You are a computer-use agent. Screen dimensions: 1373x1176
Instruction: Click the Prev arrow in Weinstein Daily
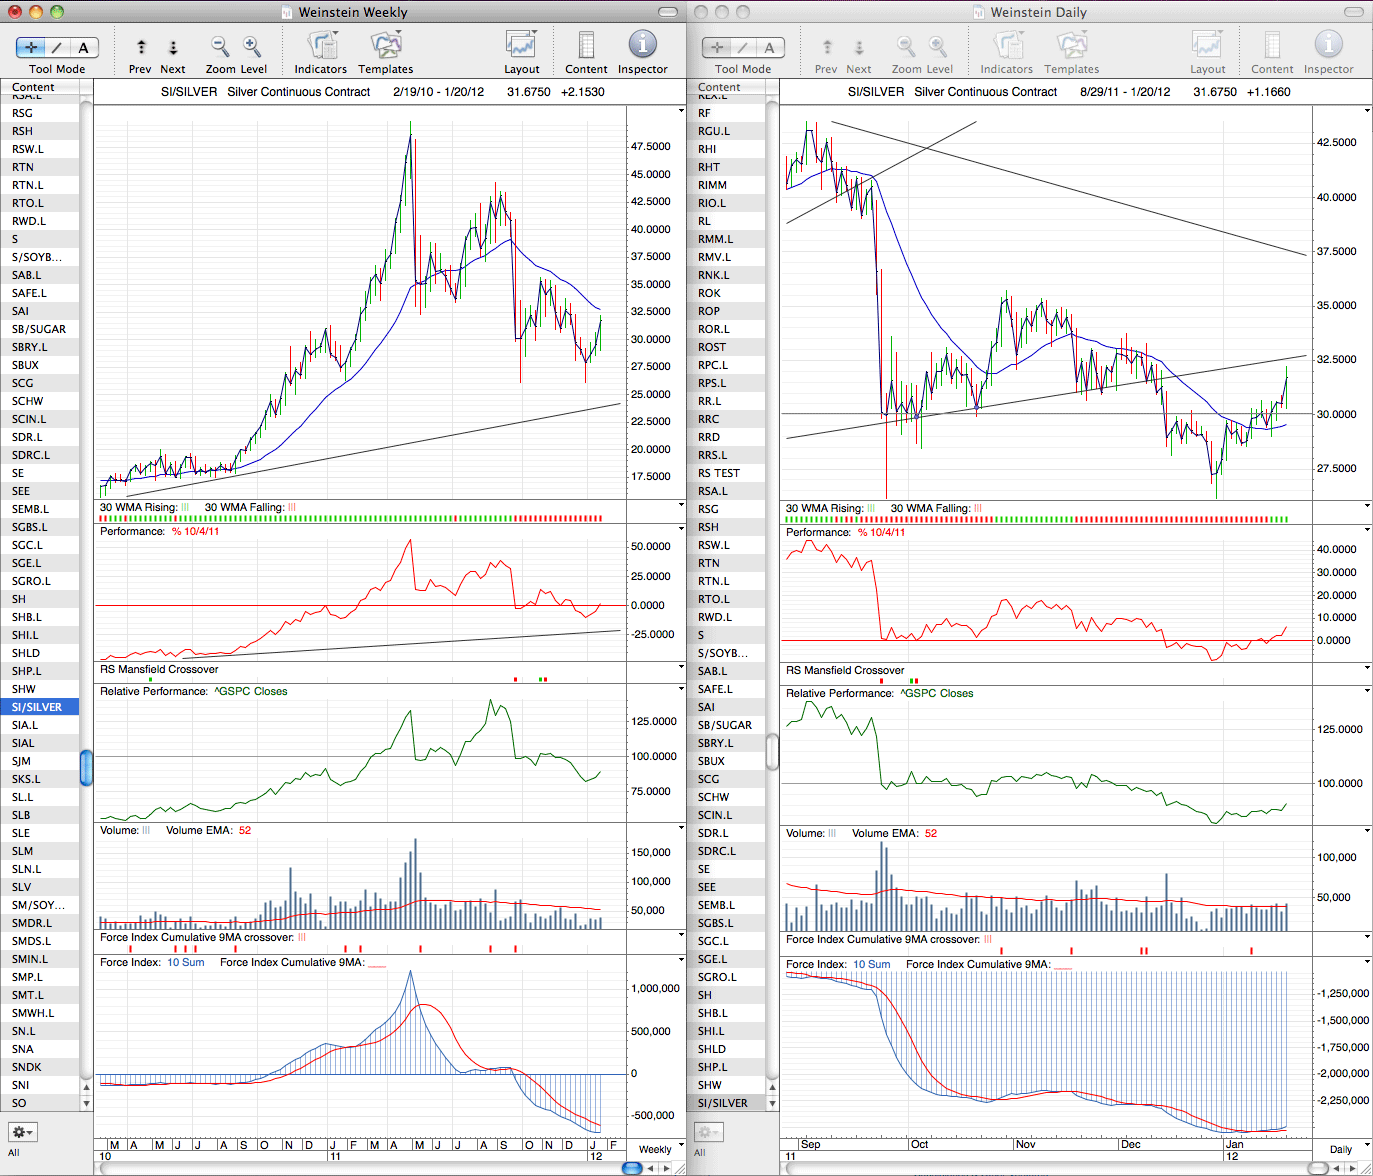point(827,47)
